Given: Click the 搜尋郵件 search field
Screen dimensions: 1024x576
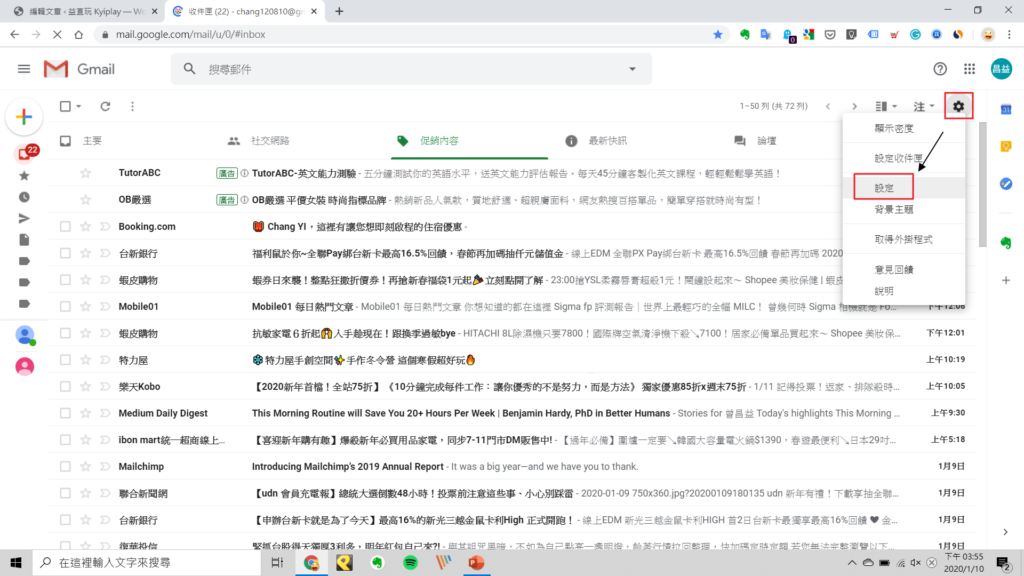Looking at the screenshot, I should pyautogui.click(x=411, y=69).
